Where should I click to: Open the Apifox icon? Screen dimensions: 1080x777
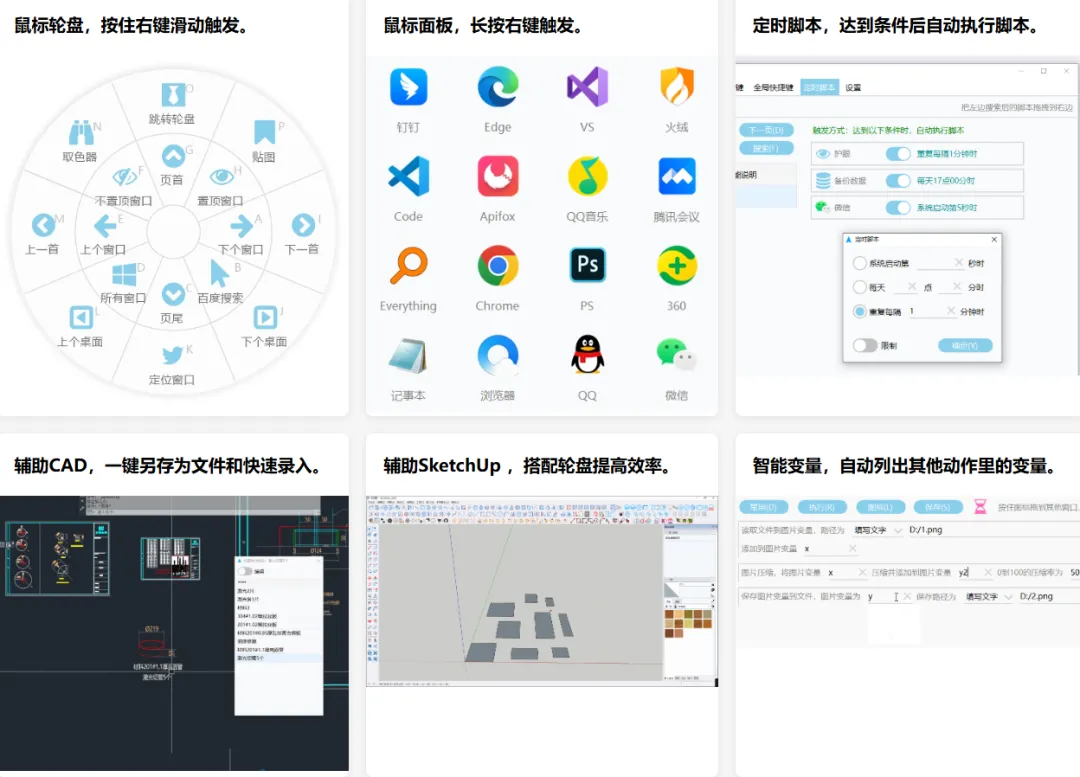tap(498, 176)
